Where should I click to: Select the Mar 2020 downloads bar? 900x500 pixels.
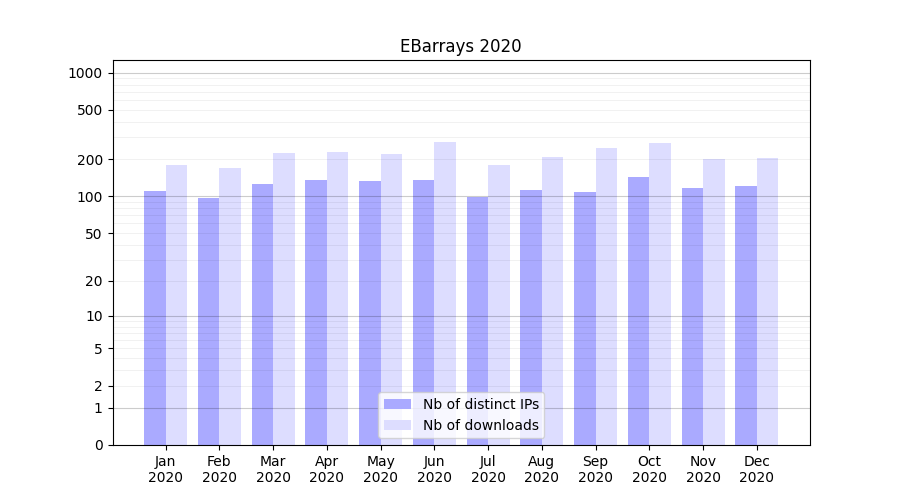284,298
